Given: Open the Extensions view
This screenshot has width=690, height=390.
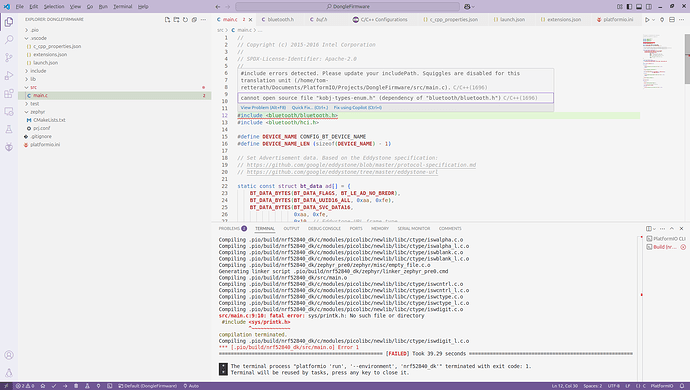Looking at the screenshot, I should (x=9, y=94).
